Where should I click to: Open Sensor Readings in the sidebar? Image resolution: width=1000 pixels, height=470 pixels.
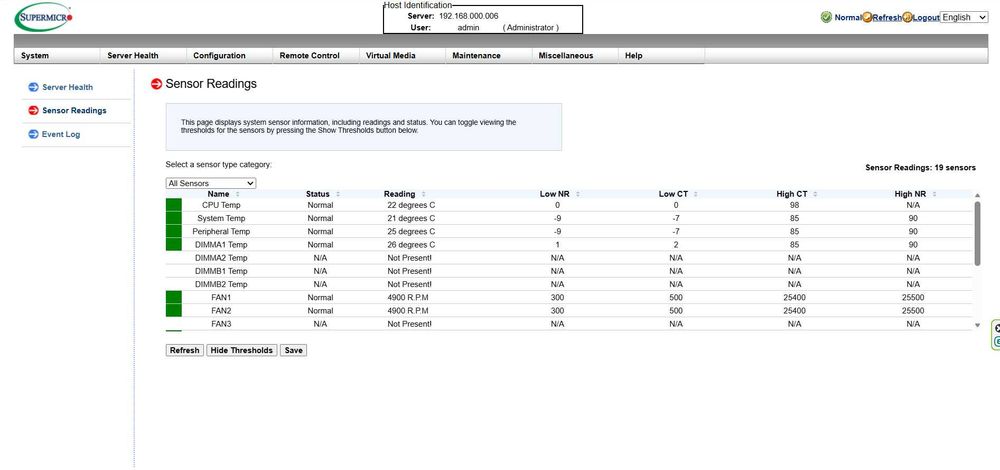pos(74,110)
